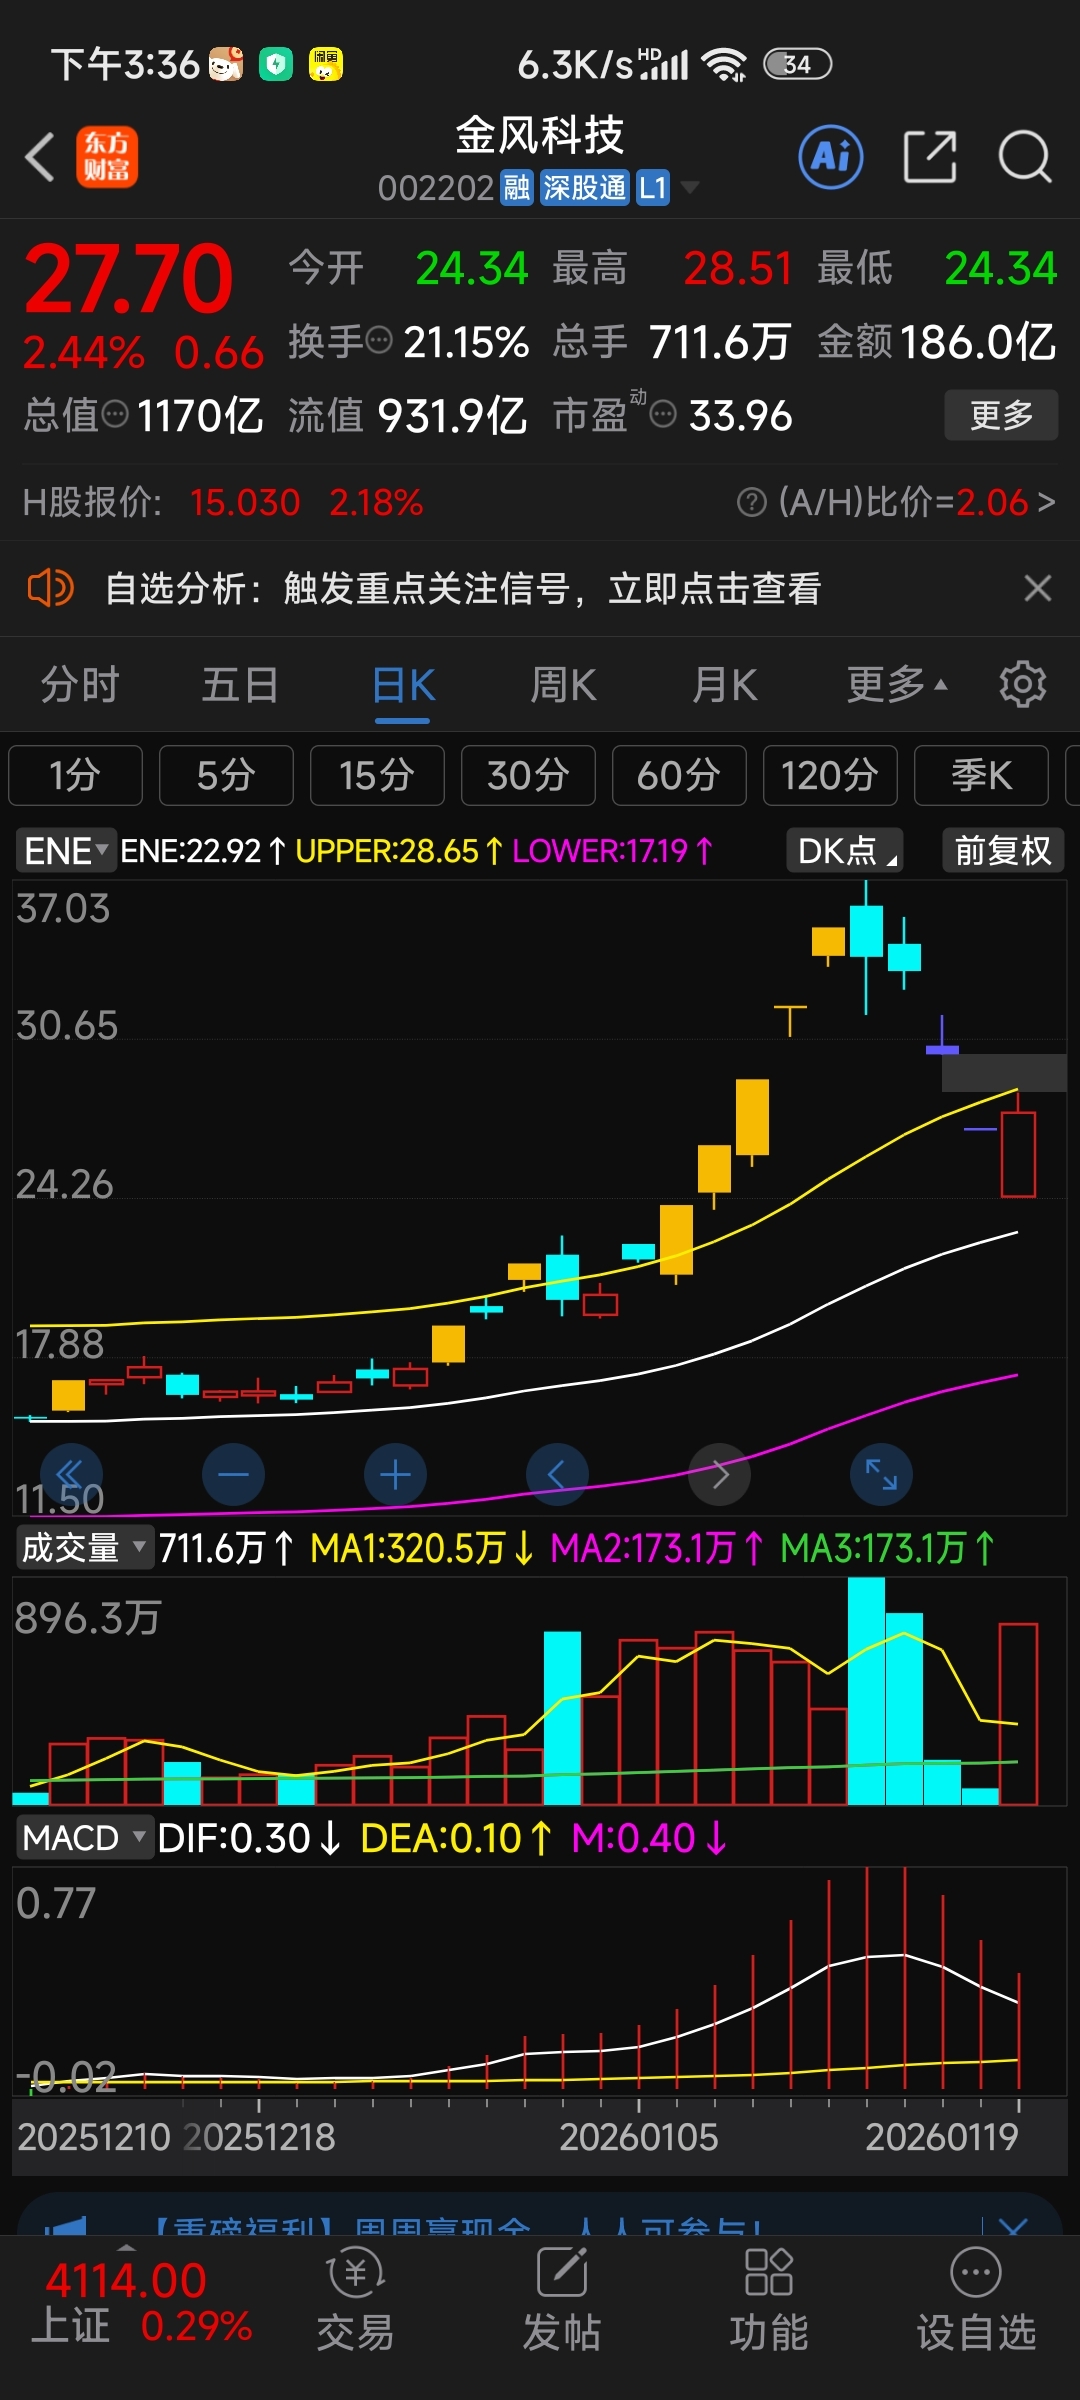Open the Functions (功能) icon
The image size is (1080, 2400).
click(769, 2271)
